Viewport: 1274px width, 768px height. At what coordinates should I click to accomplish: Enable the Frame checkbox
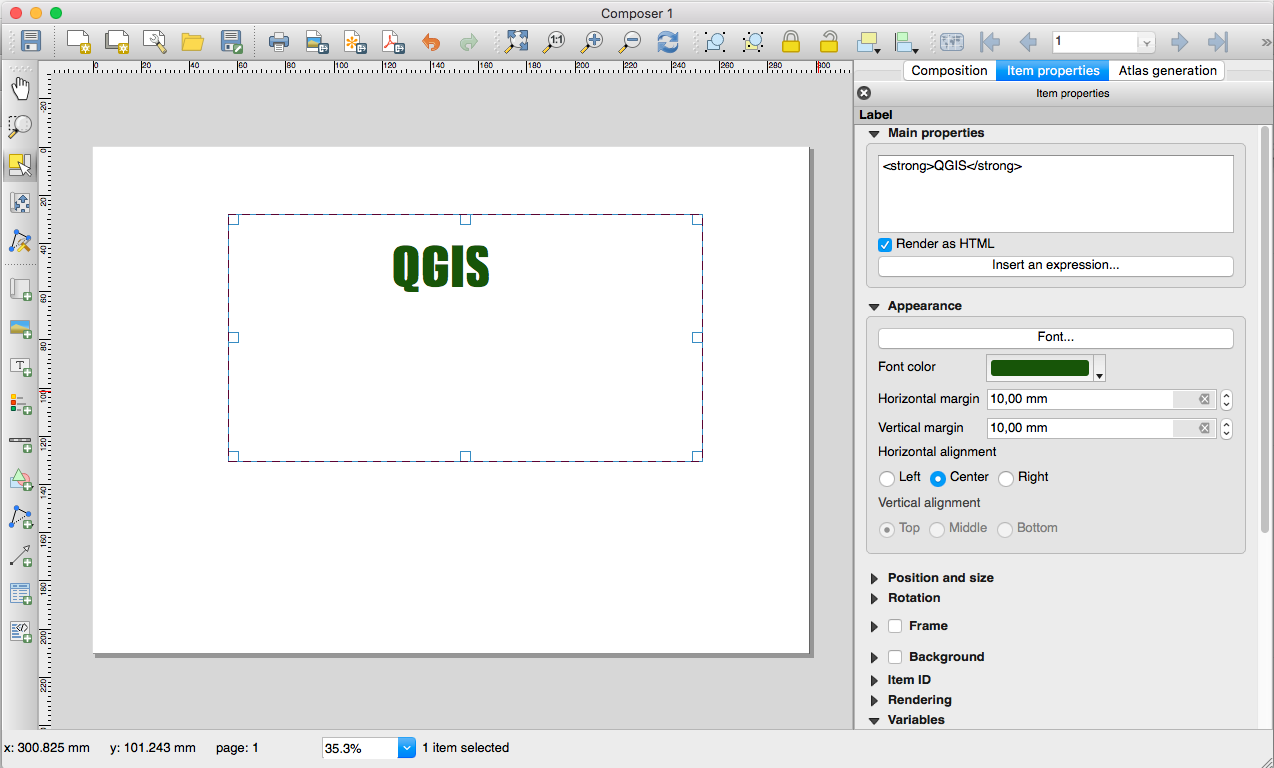895,626
